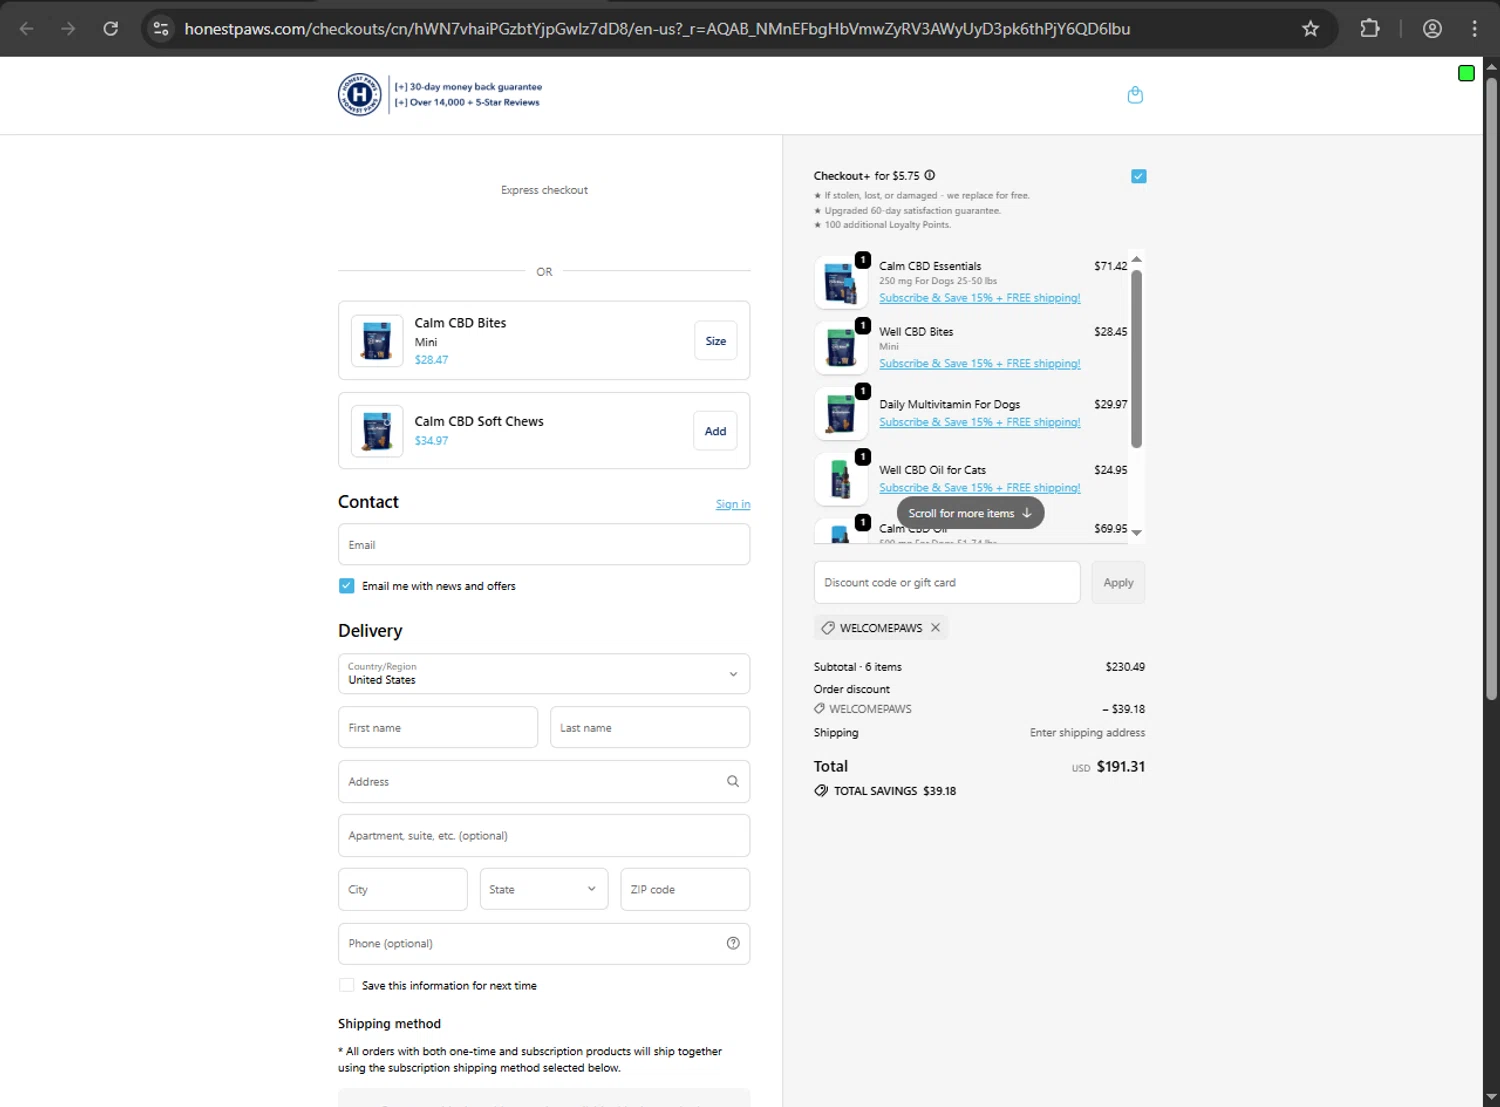Click the Address field

point(544,782)
